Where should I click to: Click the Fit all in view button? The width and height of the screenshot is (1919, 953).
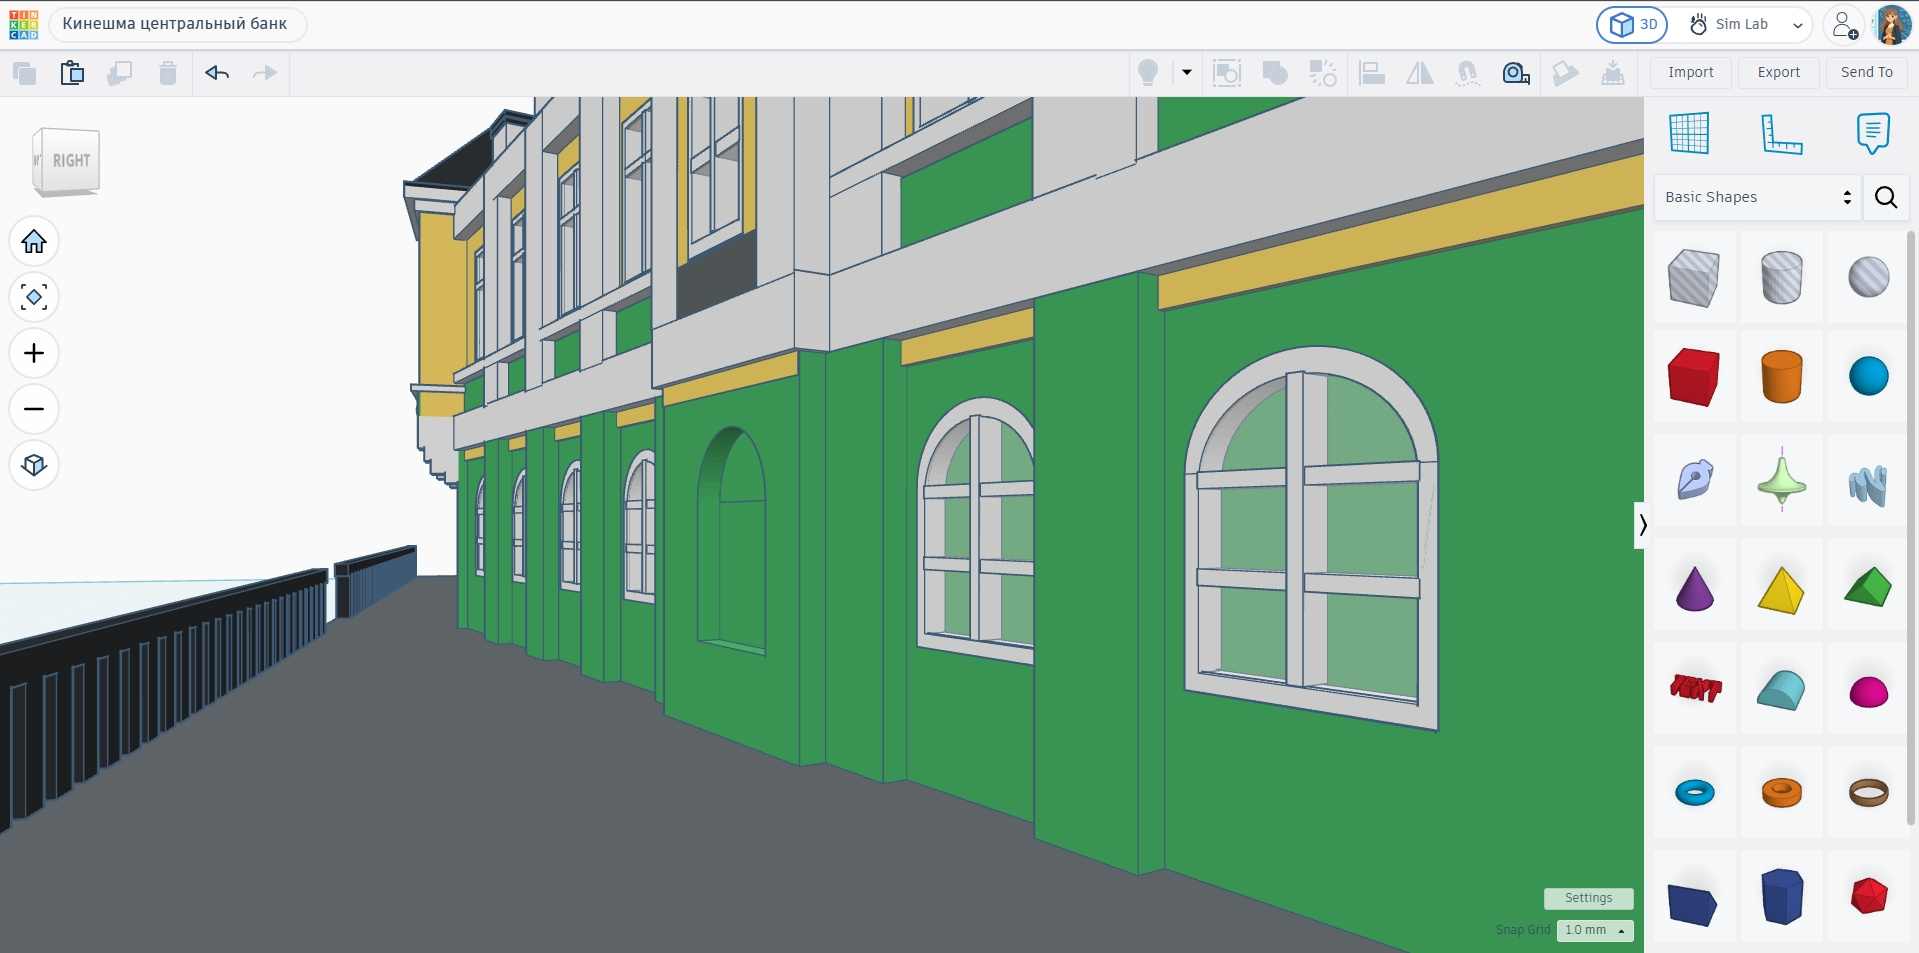[34, 298]
